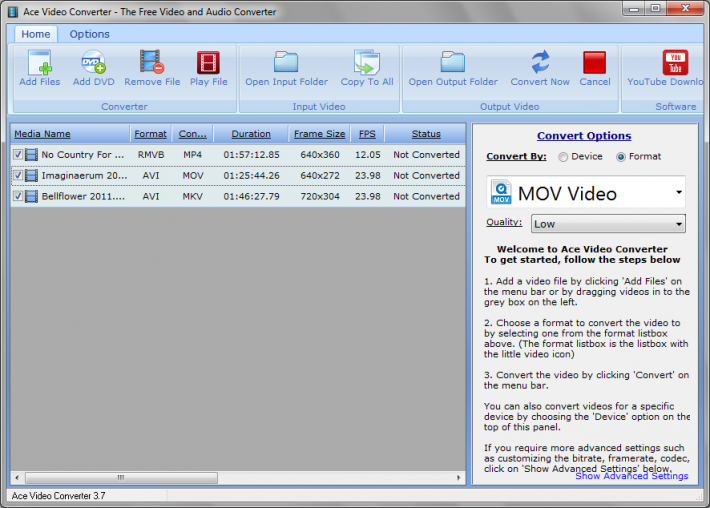Uncheck the Bellflower file checkbox
This screenshot has width=710, height=508.
[x=18, y=196]
